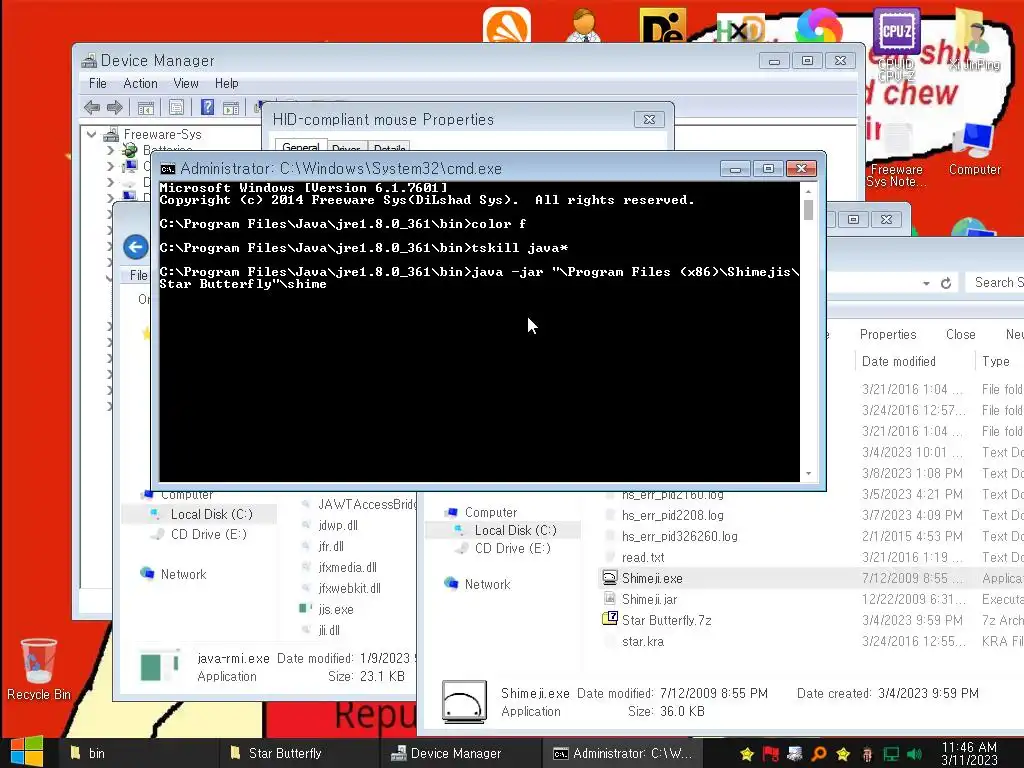Image resolution: width=1024 pixels, height=768 pixels.
Task: Select Local Disk (C:) in Star Butterfly navigation pane
Action: tap(515, 530)
